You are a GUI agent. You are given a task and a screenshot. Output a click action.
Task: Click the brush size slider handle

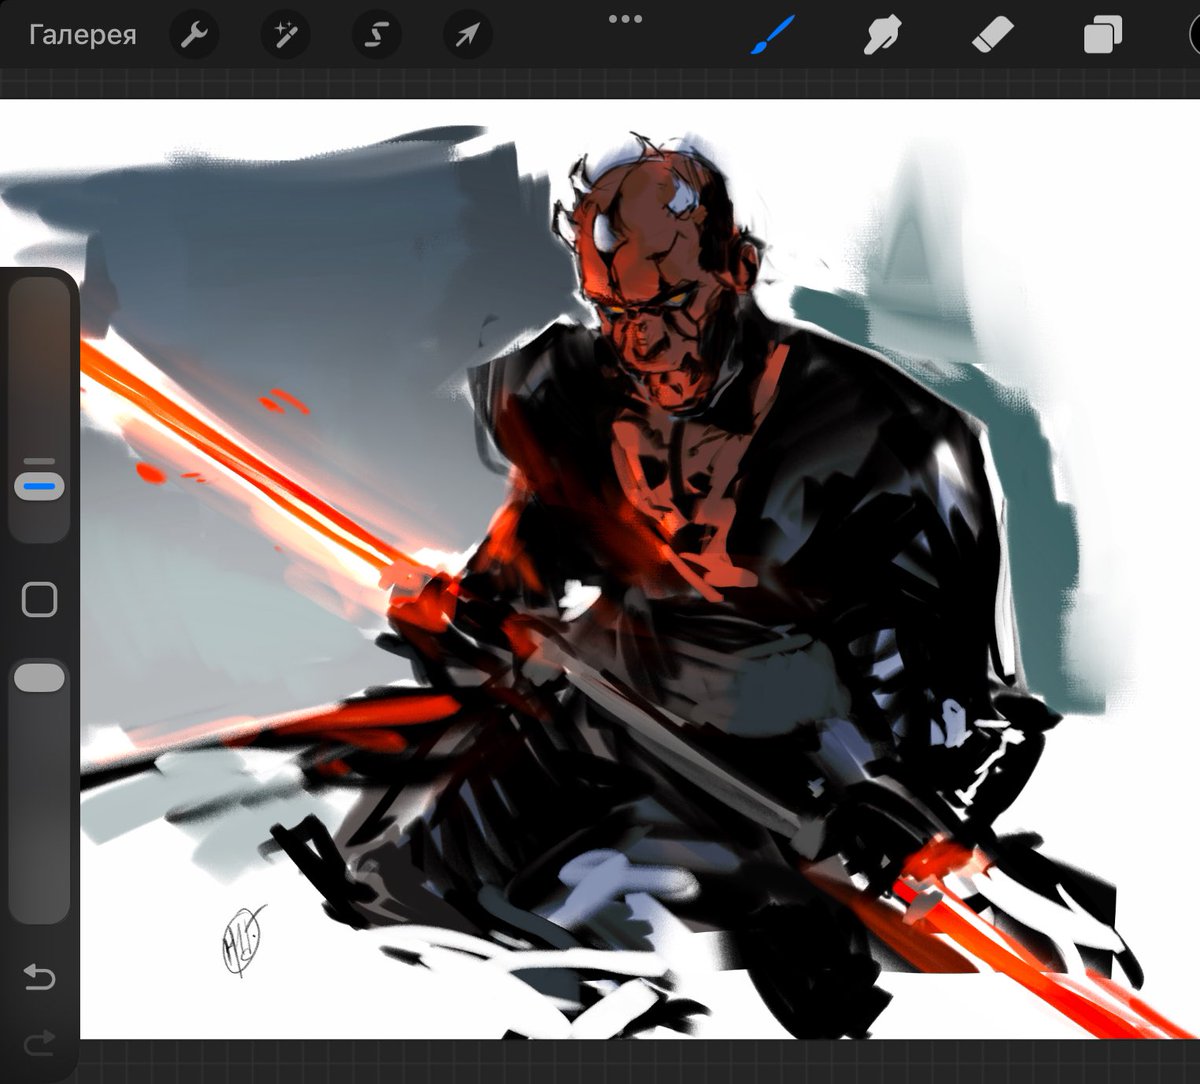point(39,485)
